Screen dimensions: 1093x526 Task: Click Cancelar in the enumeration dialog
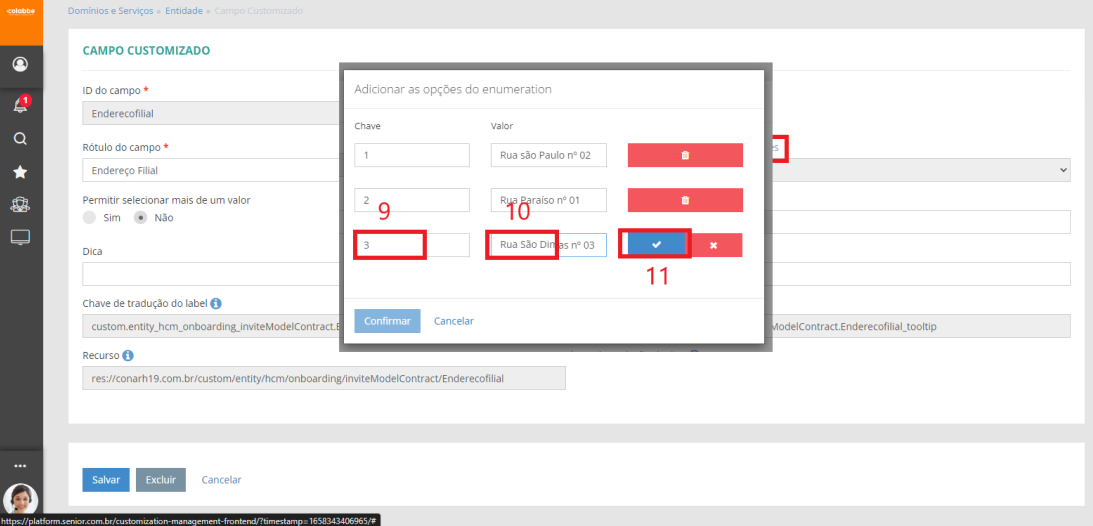(x=454, y=321)
